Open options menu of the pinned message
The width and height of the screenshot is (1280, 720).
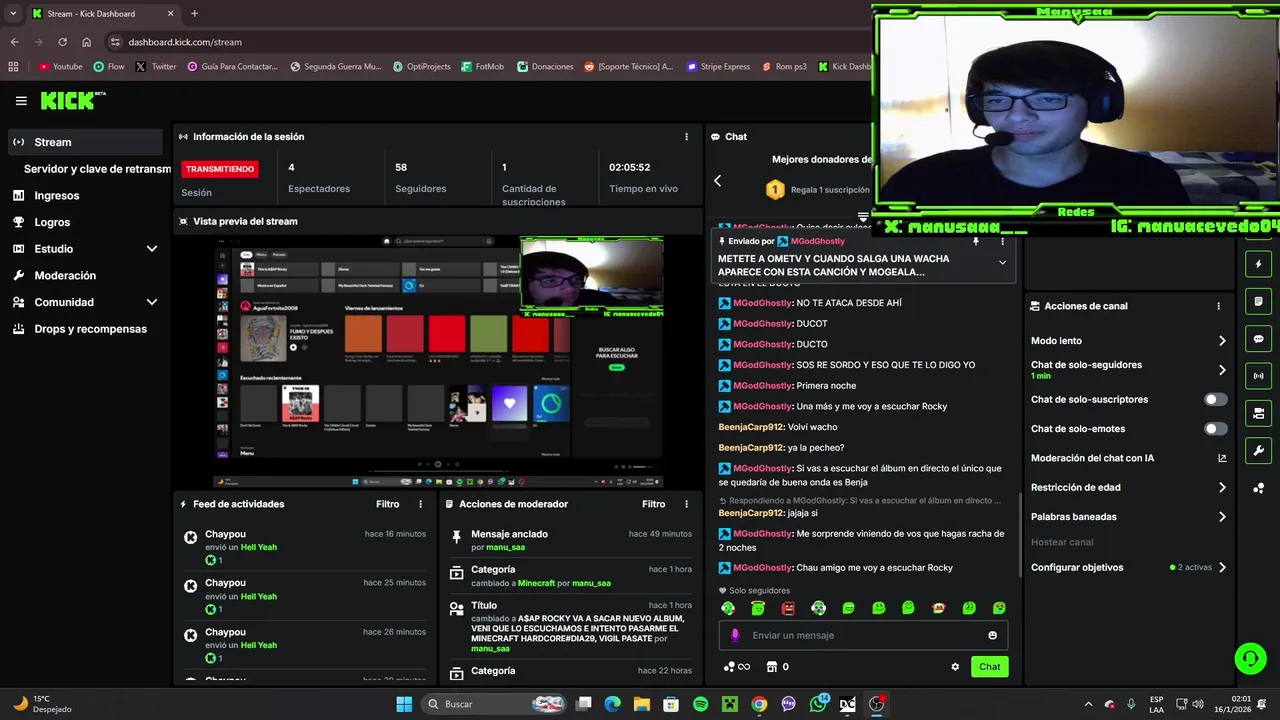click(1002, 241)
